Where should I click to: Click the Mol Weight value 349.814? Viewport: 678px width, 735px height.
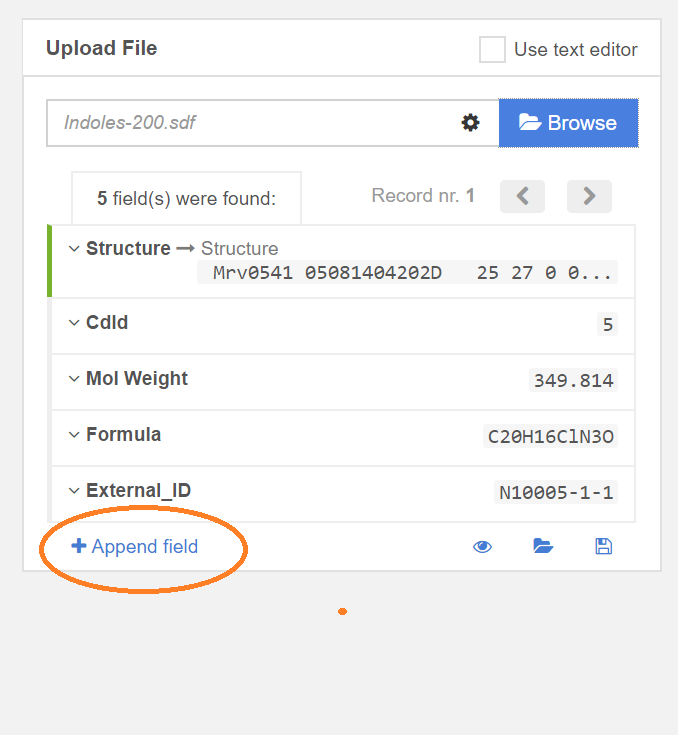[573, 380]
